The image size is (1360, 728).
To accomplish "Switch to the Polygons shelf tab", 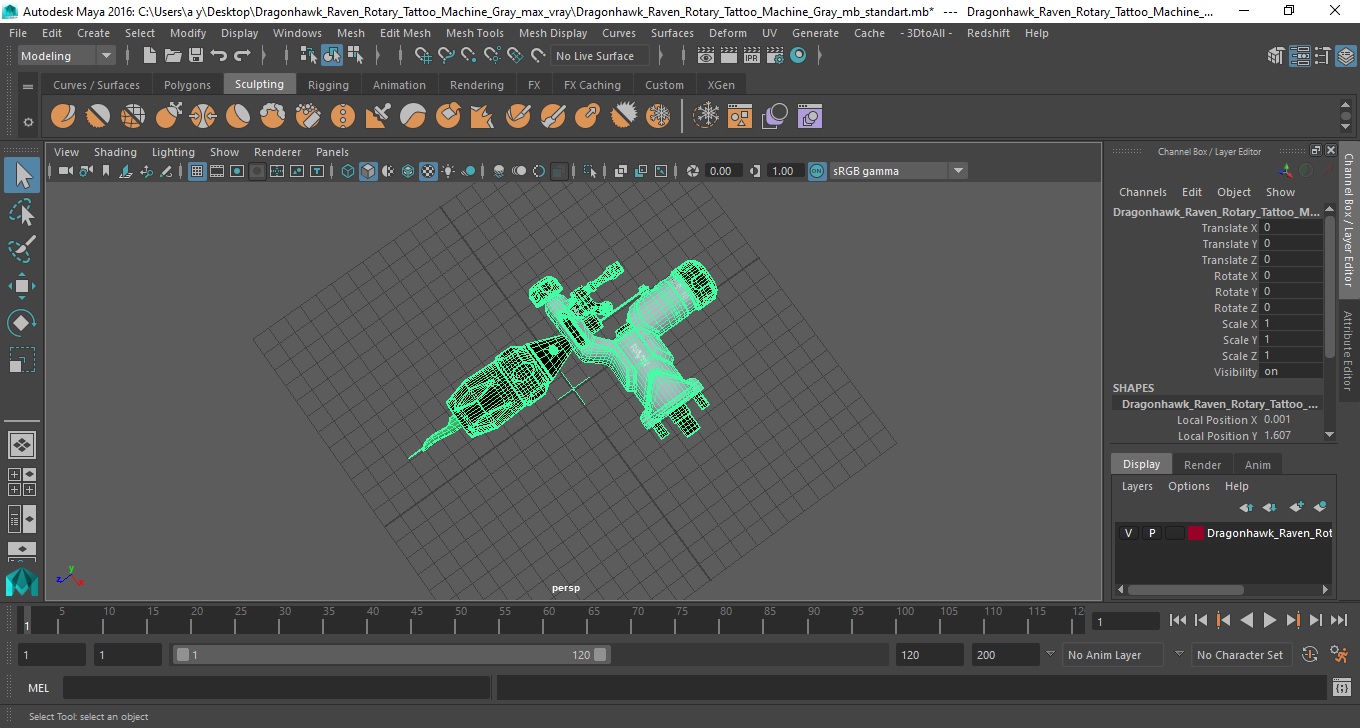I will pyautogui.click(x=187, y=85).
